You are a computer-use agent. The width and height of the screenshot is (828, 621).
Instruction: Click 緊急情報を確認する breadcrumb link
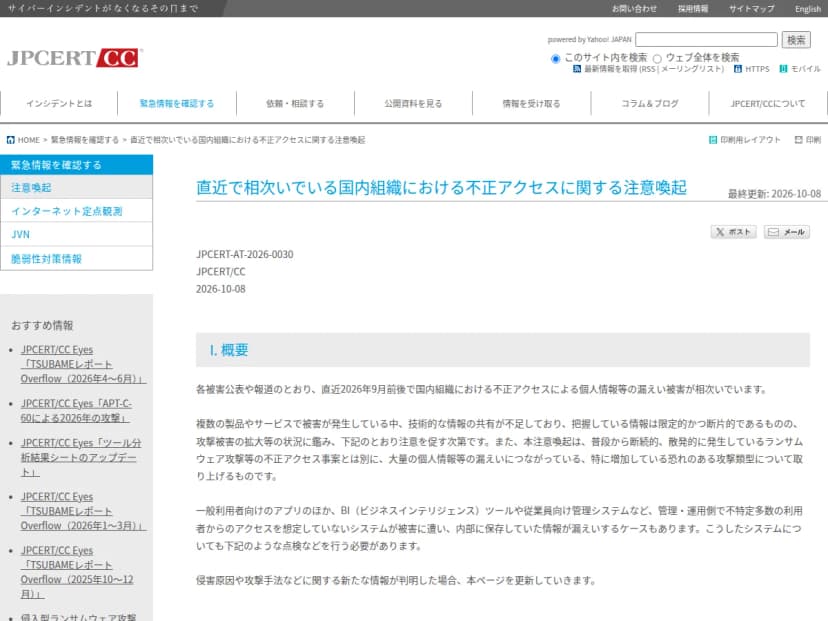[84, 140]
